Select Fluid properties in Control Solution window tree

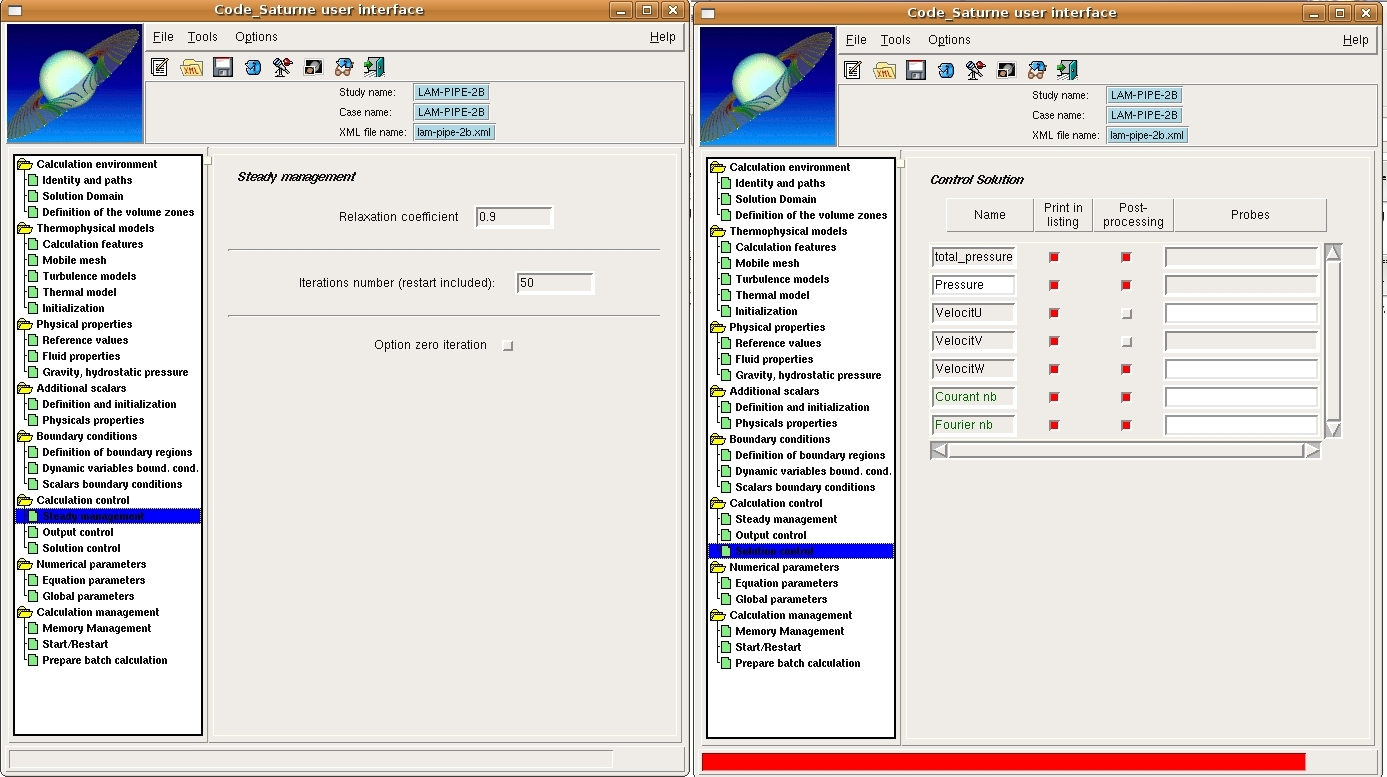774,359
